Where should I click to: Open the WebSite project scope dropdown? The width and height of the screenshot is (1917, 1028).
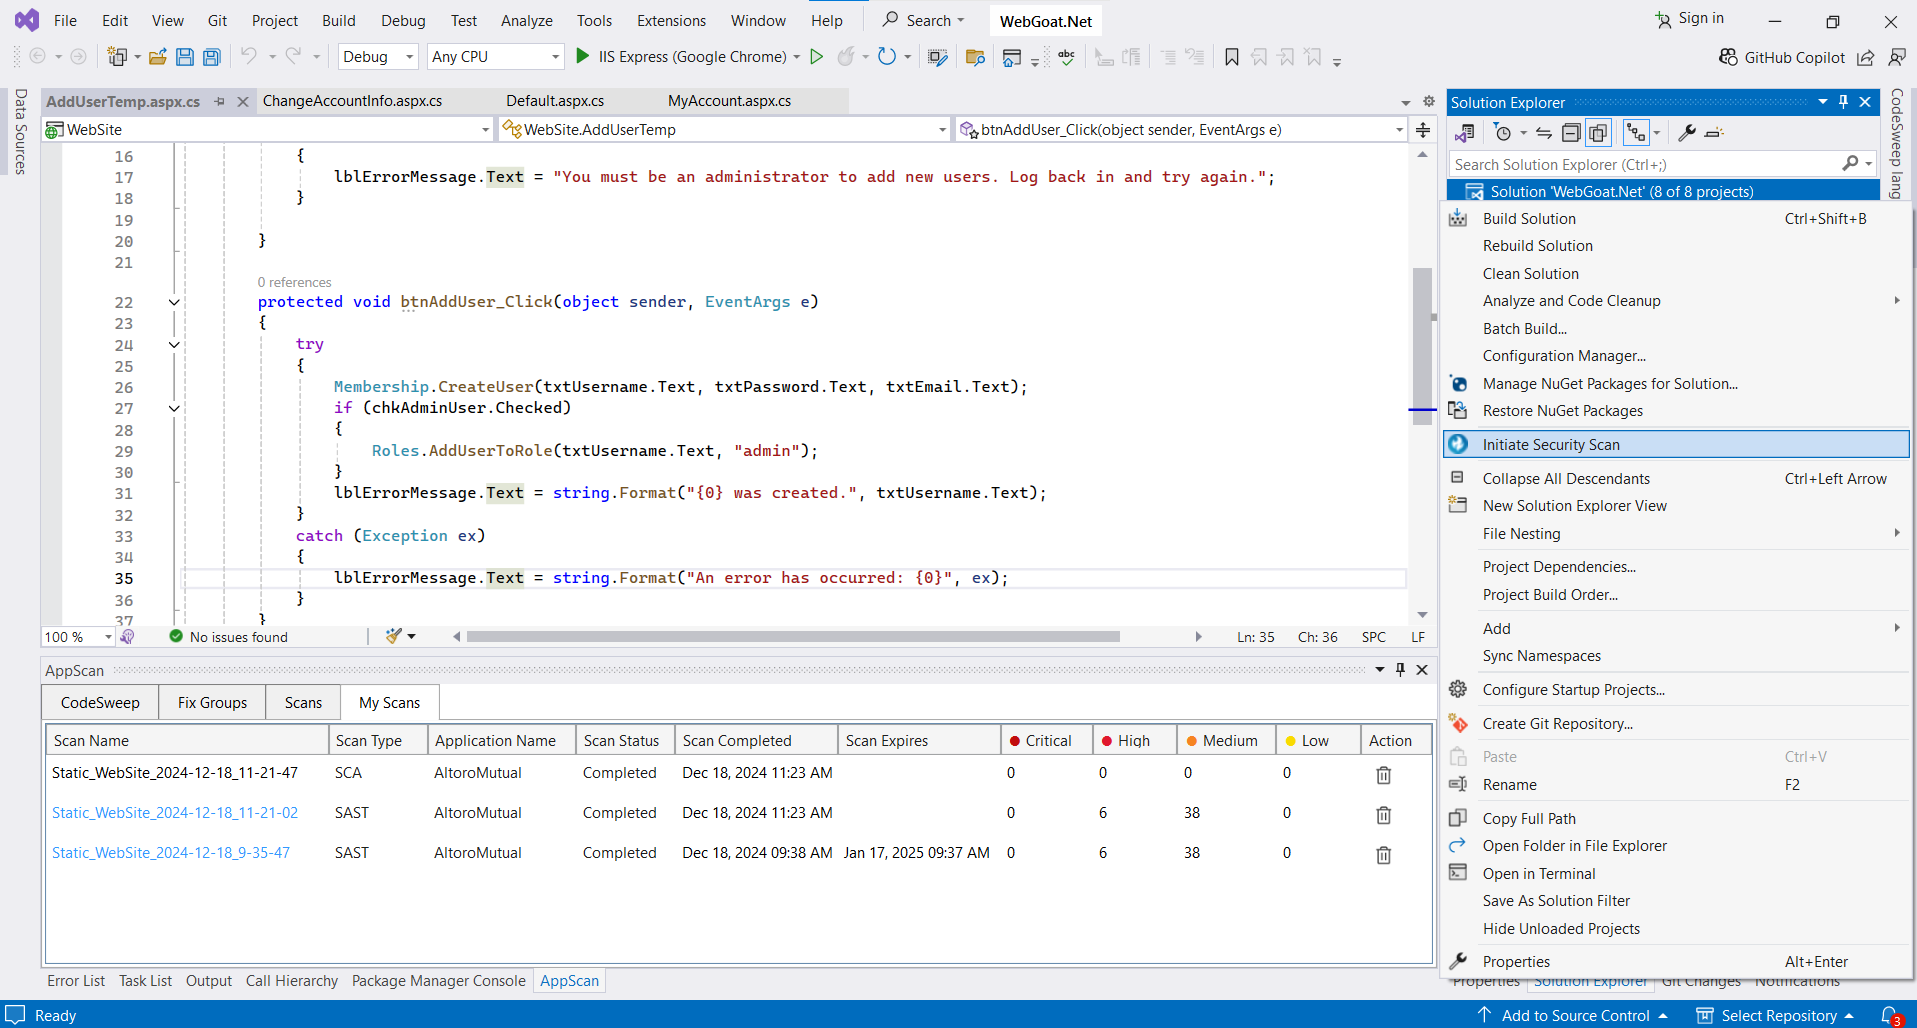click(268, 129)
